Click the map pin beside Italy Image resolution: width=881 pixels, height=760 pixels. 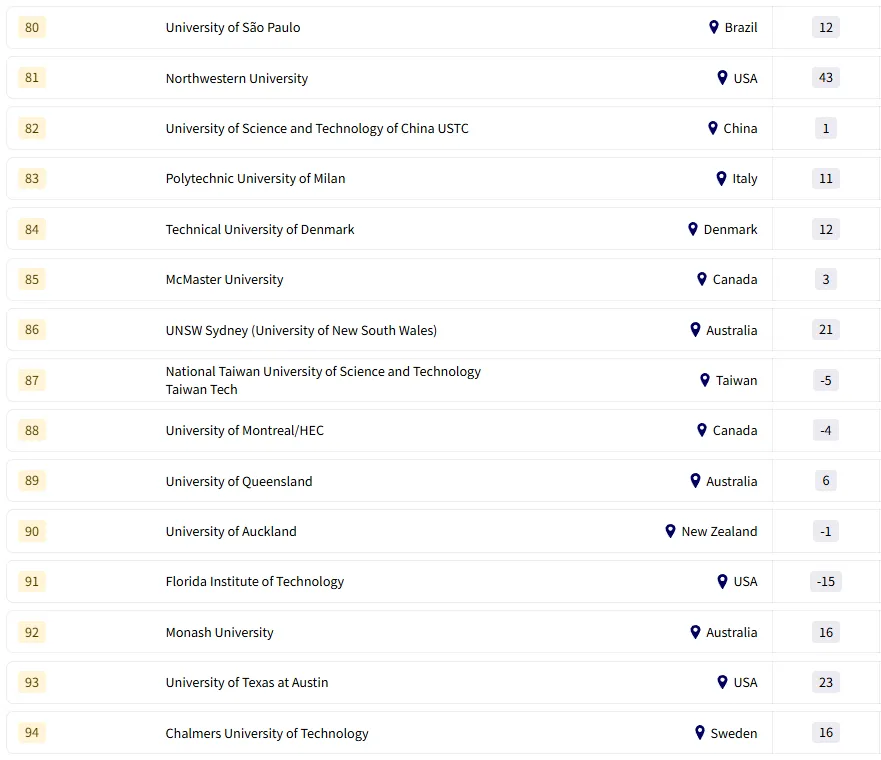[x=721, y=178]
